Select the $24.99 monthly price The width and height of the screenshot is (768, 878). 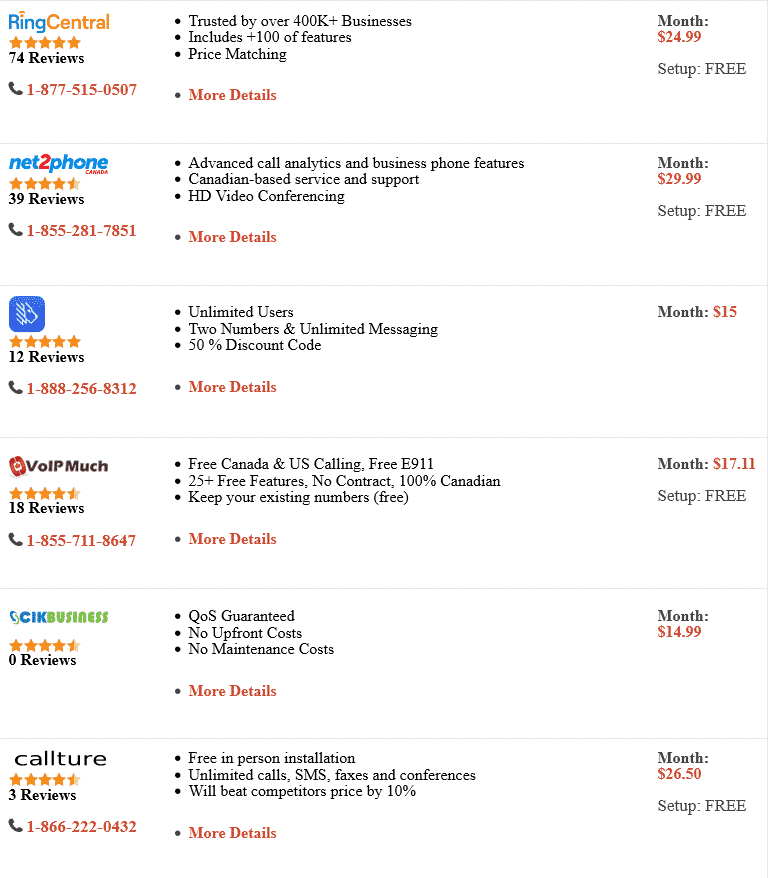(x=679, y=37)
